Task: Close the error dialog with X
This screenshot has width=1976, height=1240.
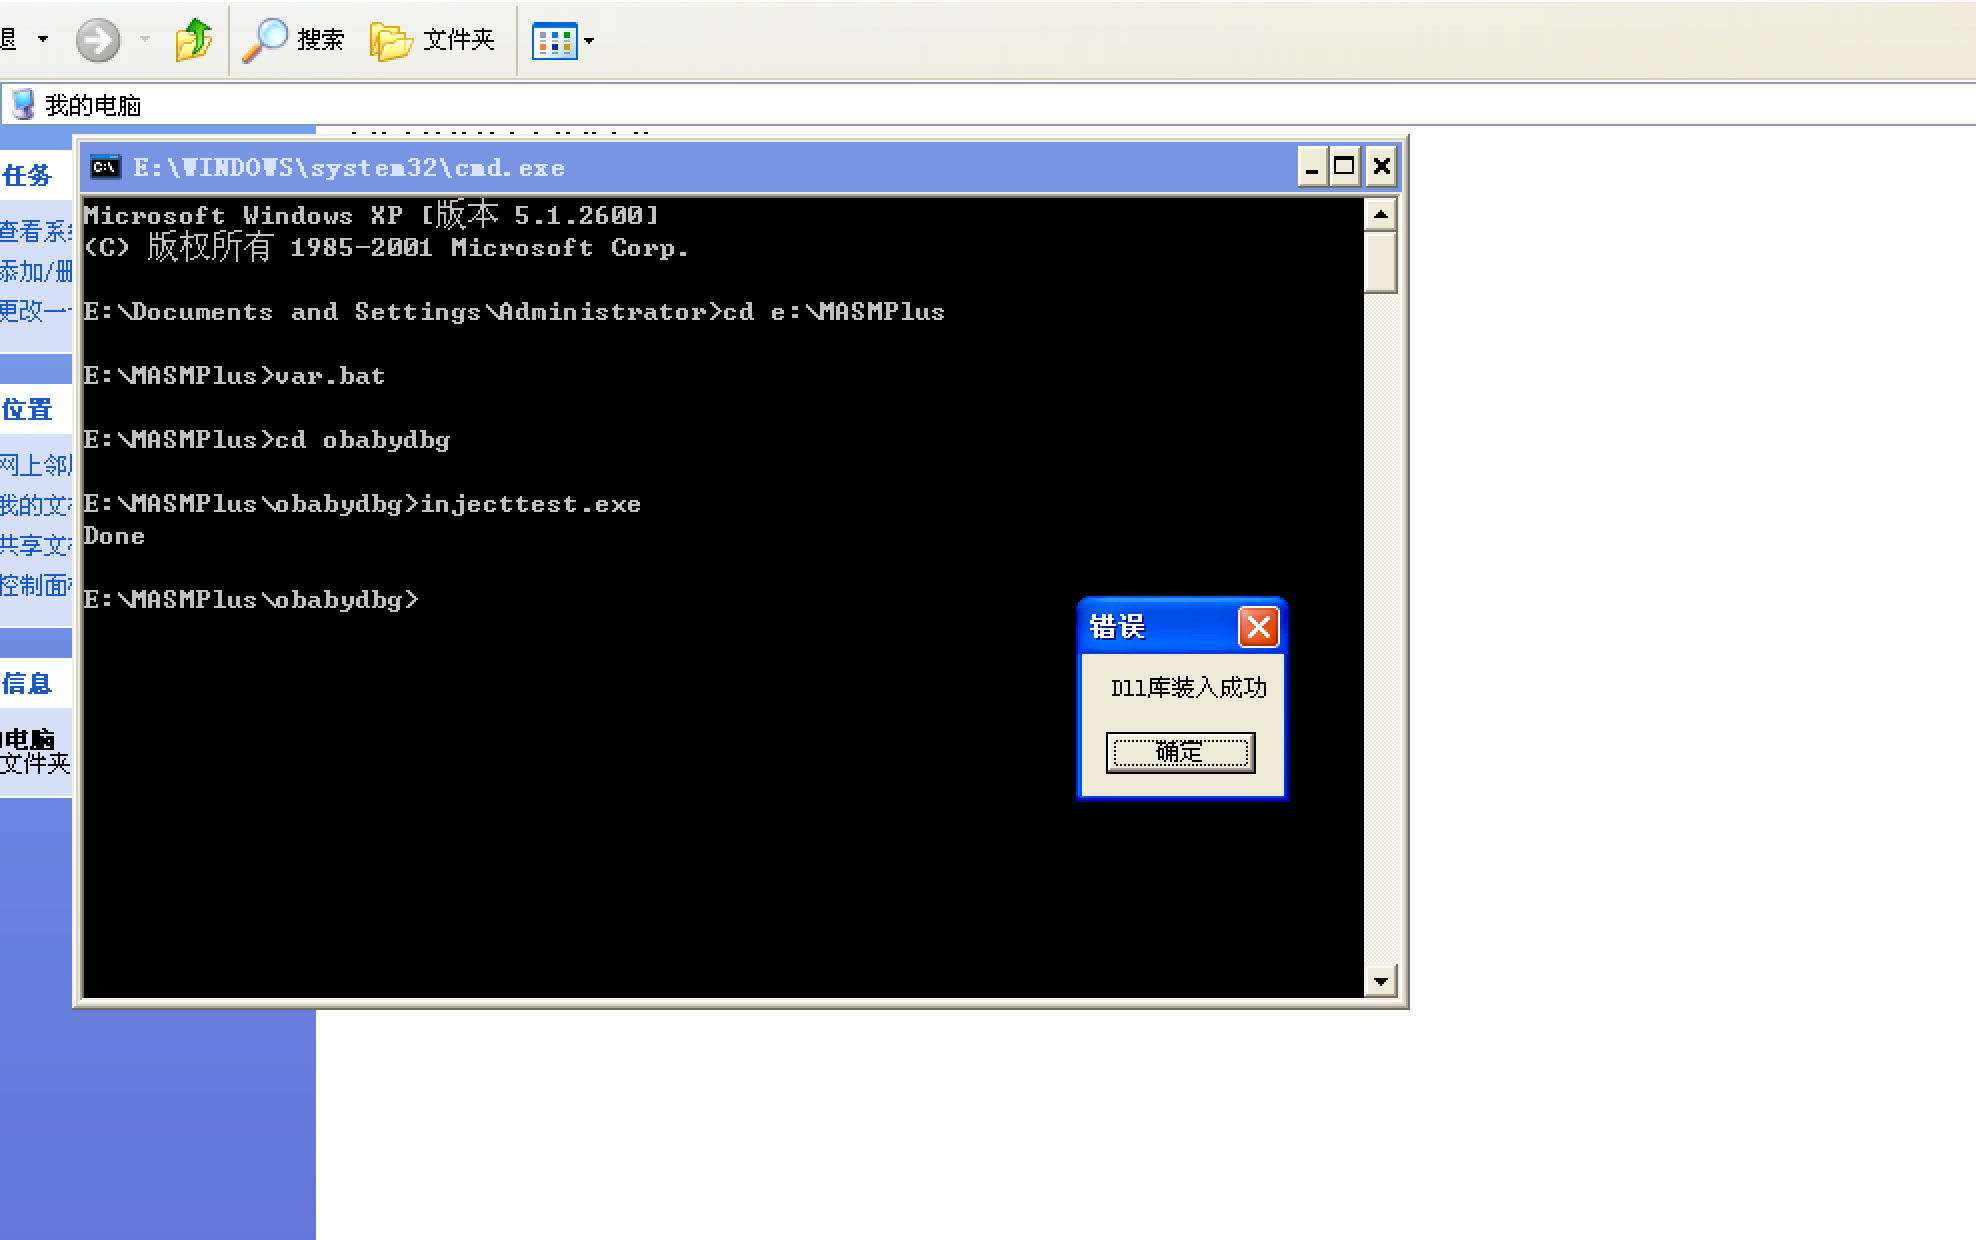Action: [1258, 627]
